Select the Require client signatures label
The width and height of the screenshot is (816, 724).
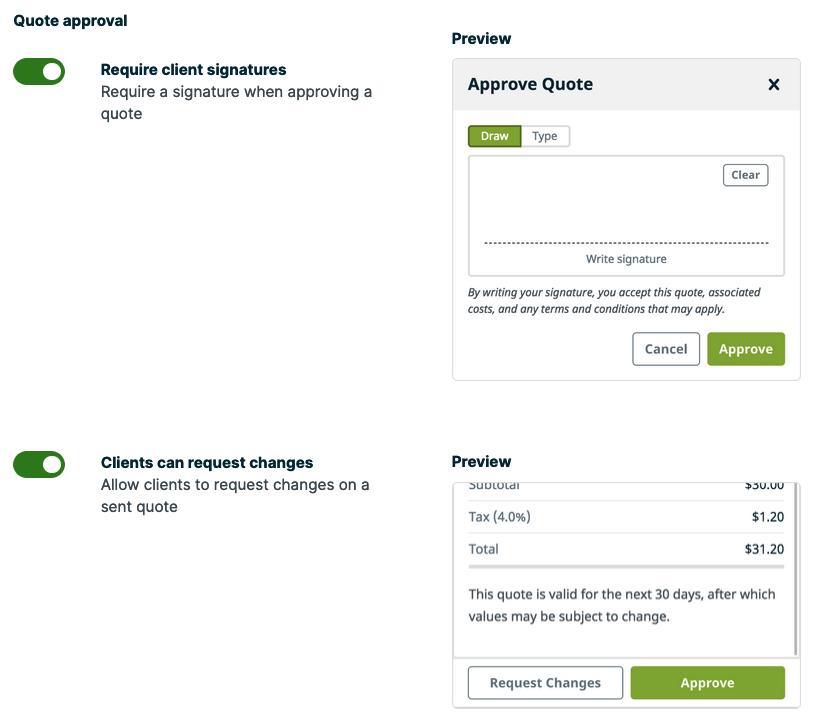pyautogui.click(x=193, y=70)
